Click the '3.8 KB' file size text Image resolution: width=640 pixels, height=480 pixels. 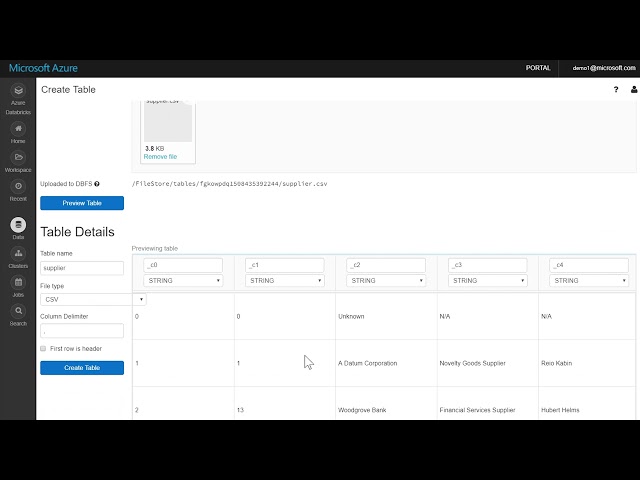(155, 149)
